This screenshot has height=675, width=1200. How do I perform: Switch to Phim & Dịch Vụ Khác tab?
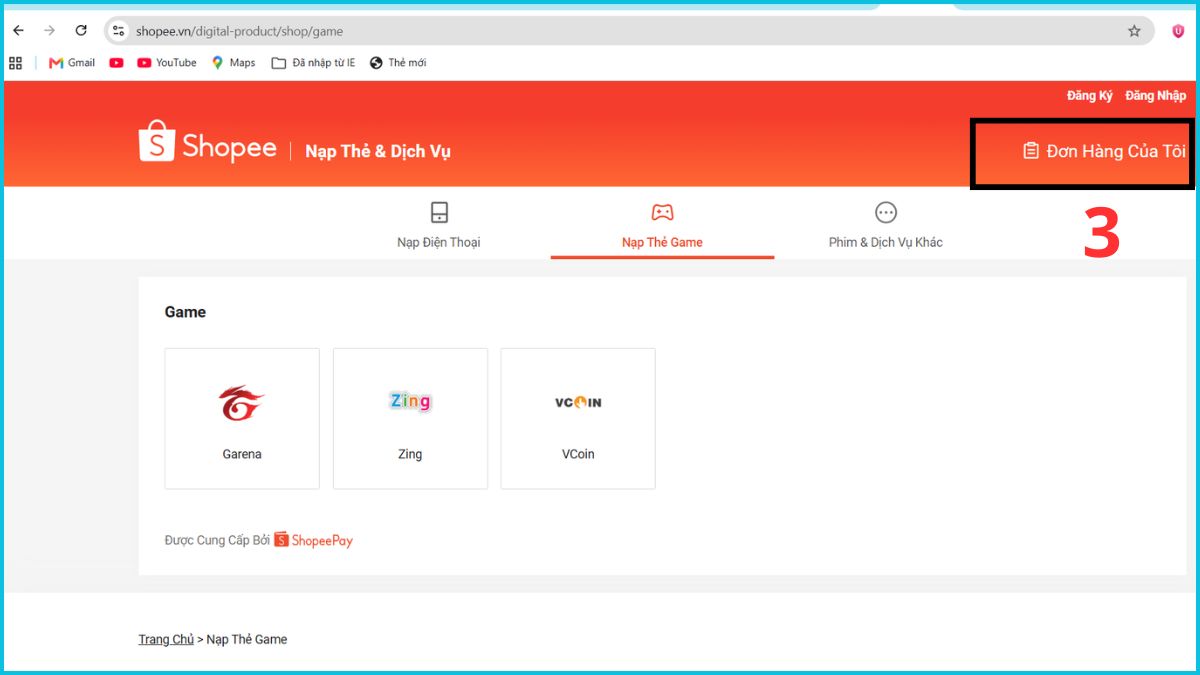click(886, 225)
